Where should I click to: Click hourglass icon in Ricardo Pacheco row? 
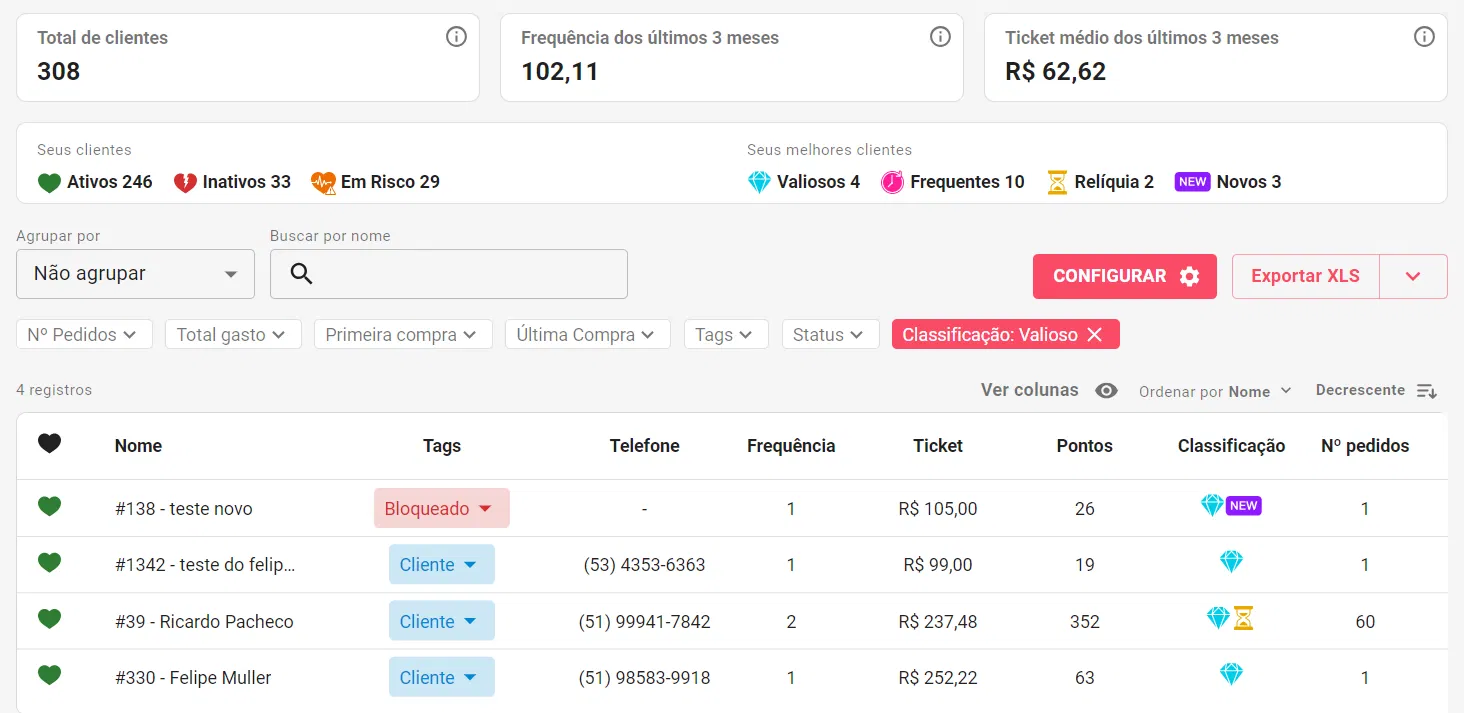pos(1243,618)
